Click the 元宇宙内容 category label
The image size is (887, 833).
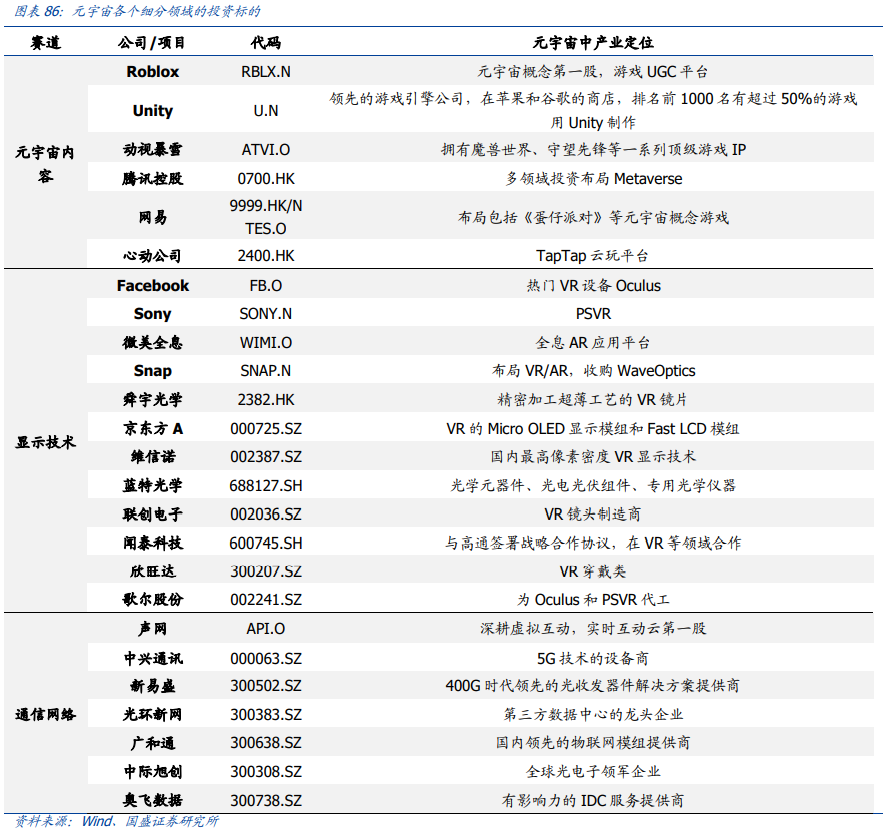pyautogui.click(x=45, y=164)
